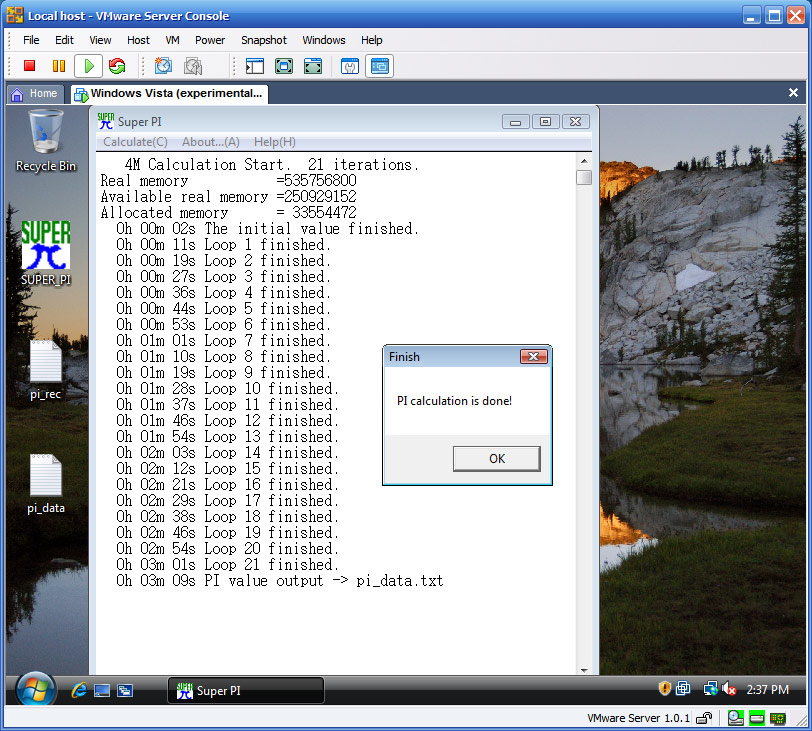This screenshot has height=731, width=812.
Task: Suspend the VM with the pause icon
Action: coord(59,66)
